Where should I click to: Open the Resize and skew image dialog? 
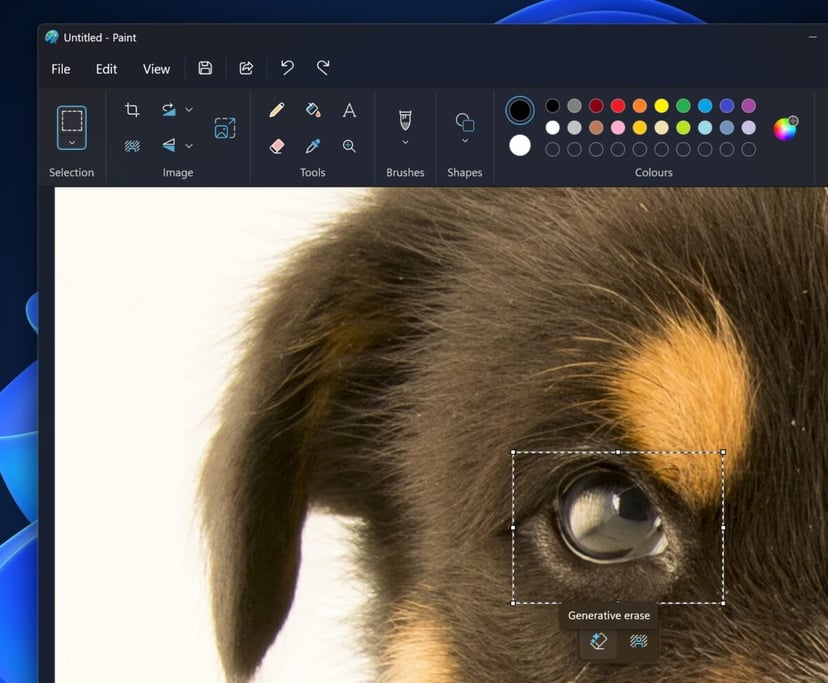224,125
